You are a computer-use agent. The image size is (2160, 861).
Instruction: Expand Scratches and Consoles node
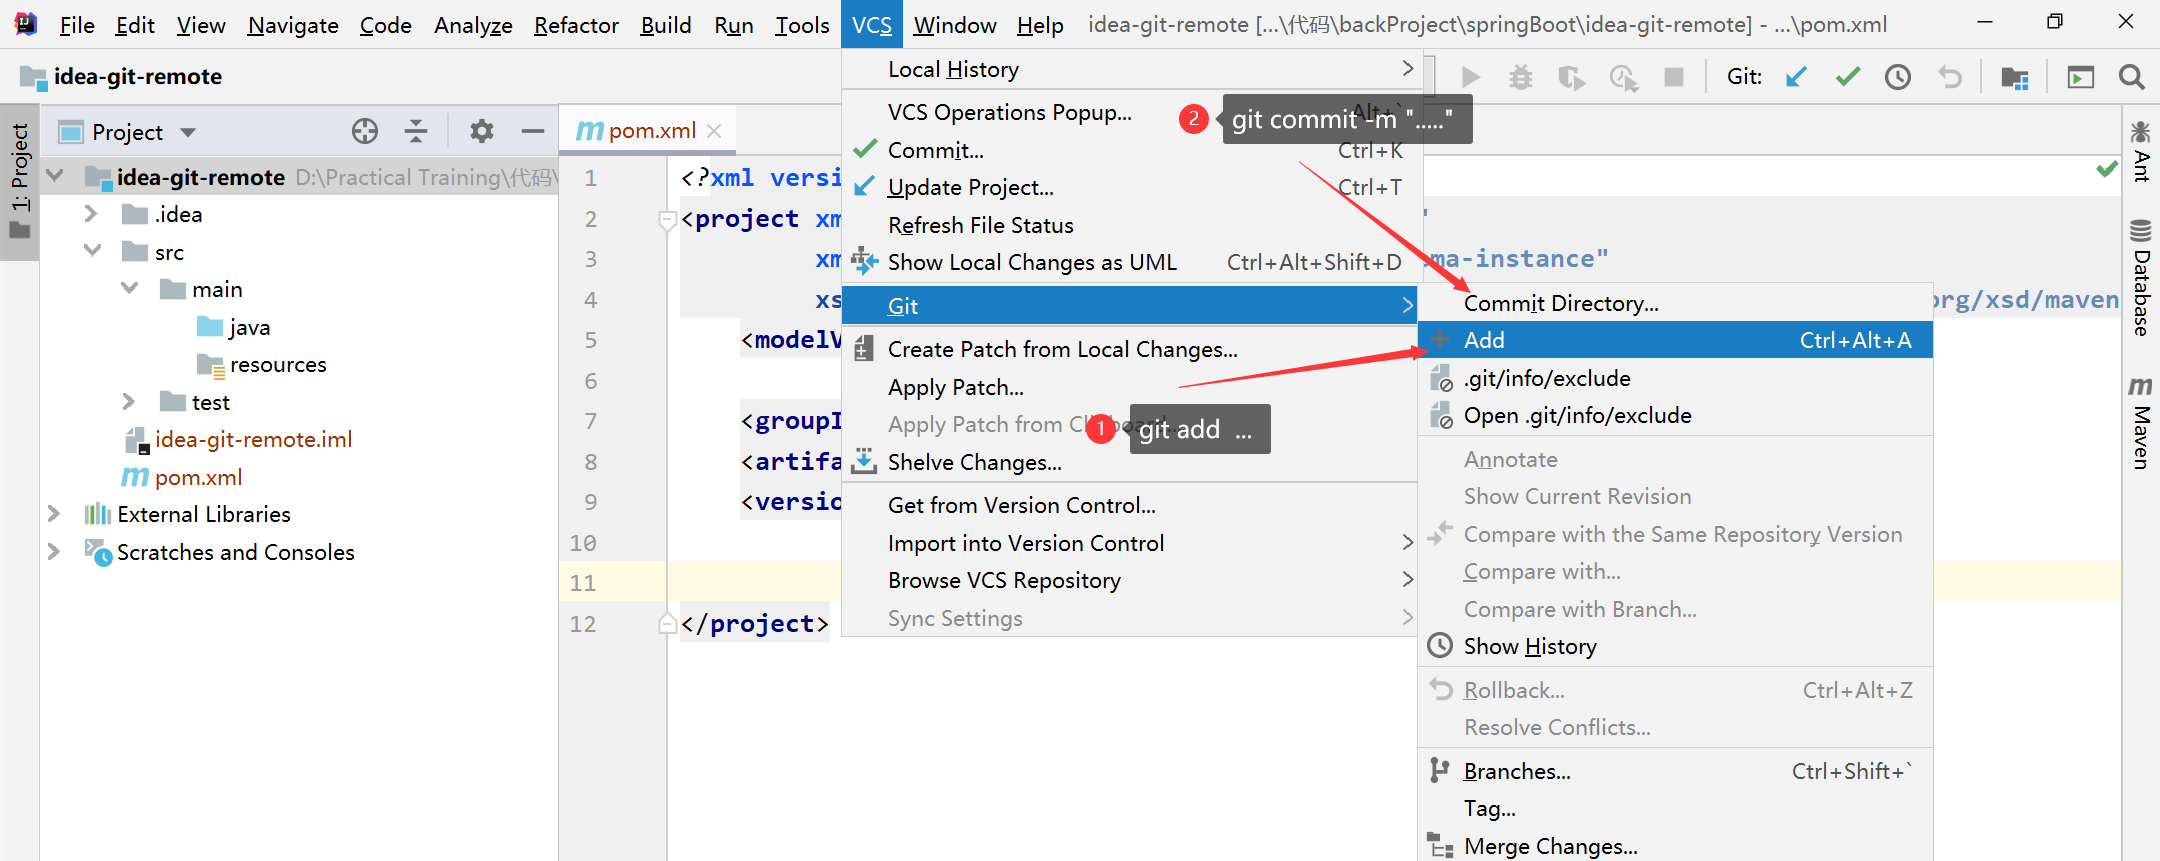click(x=54, y=552)
